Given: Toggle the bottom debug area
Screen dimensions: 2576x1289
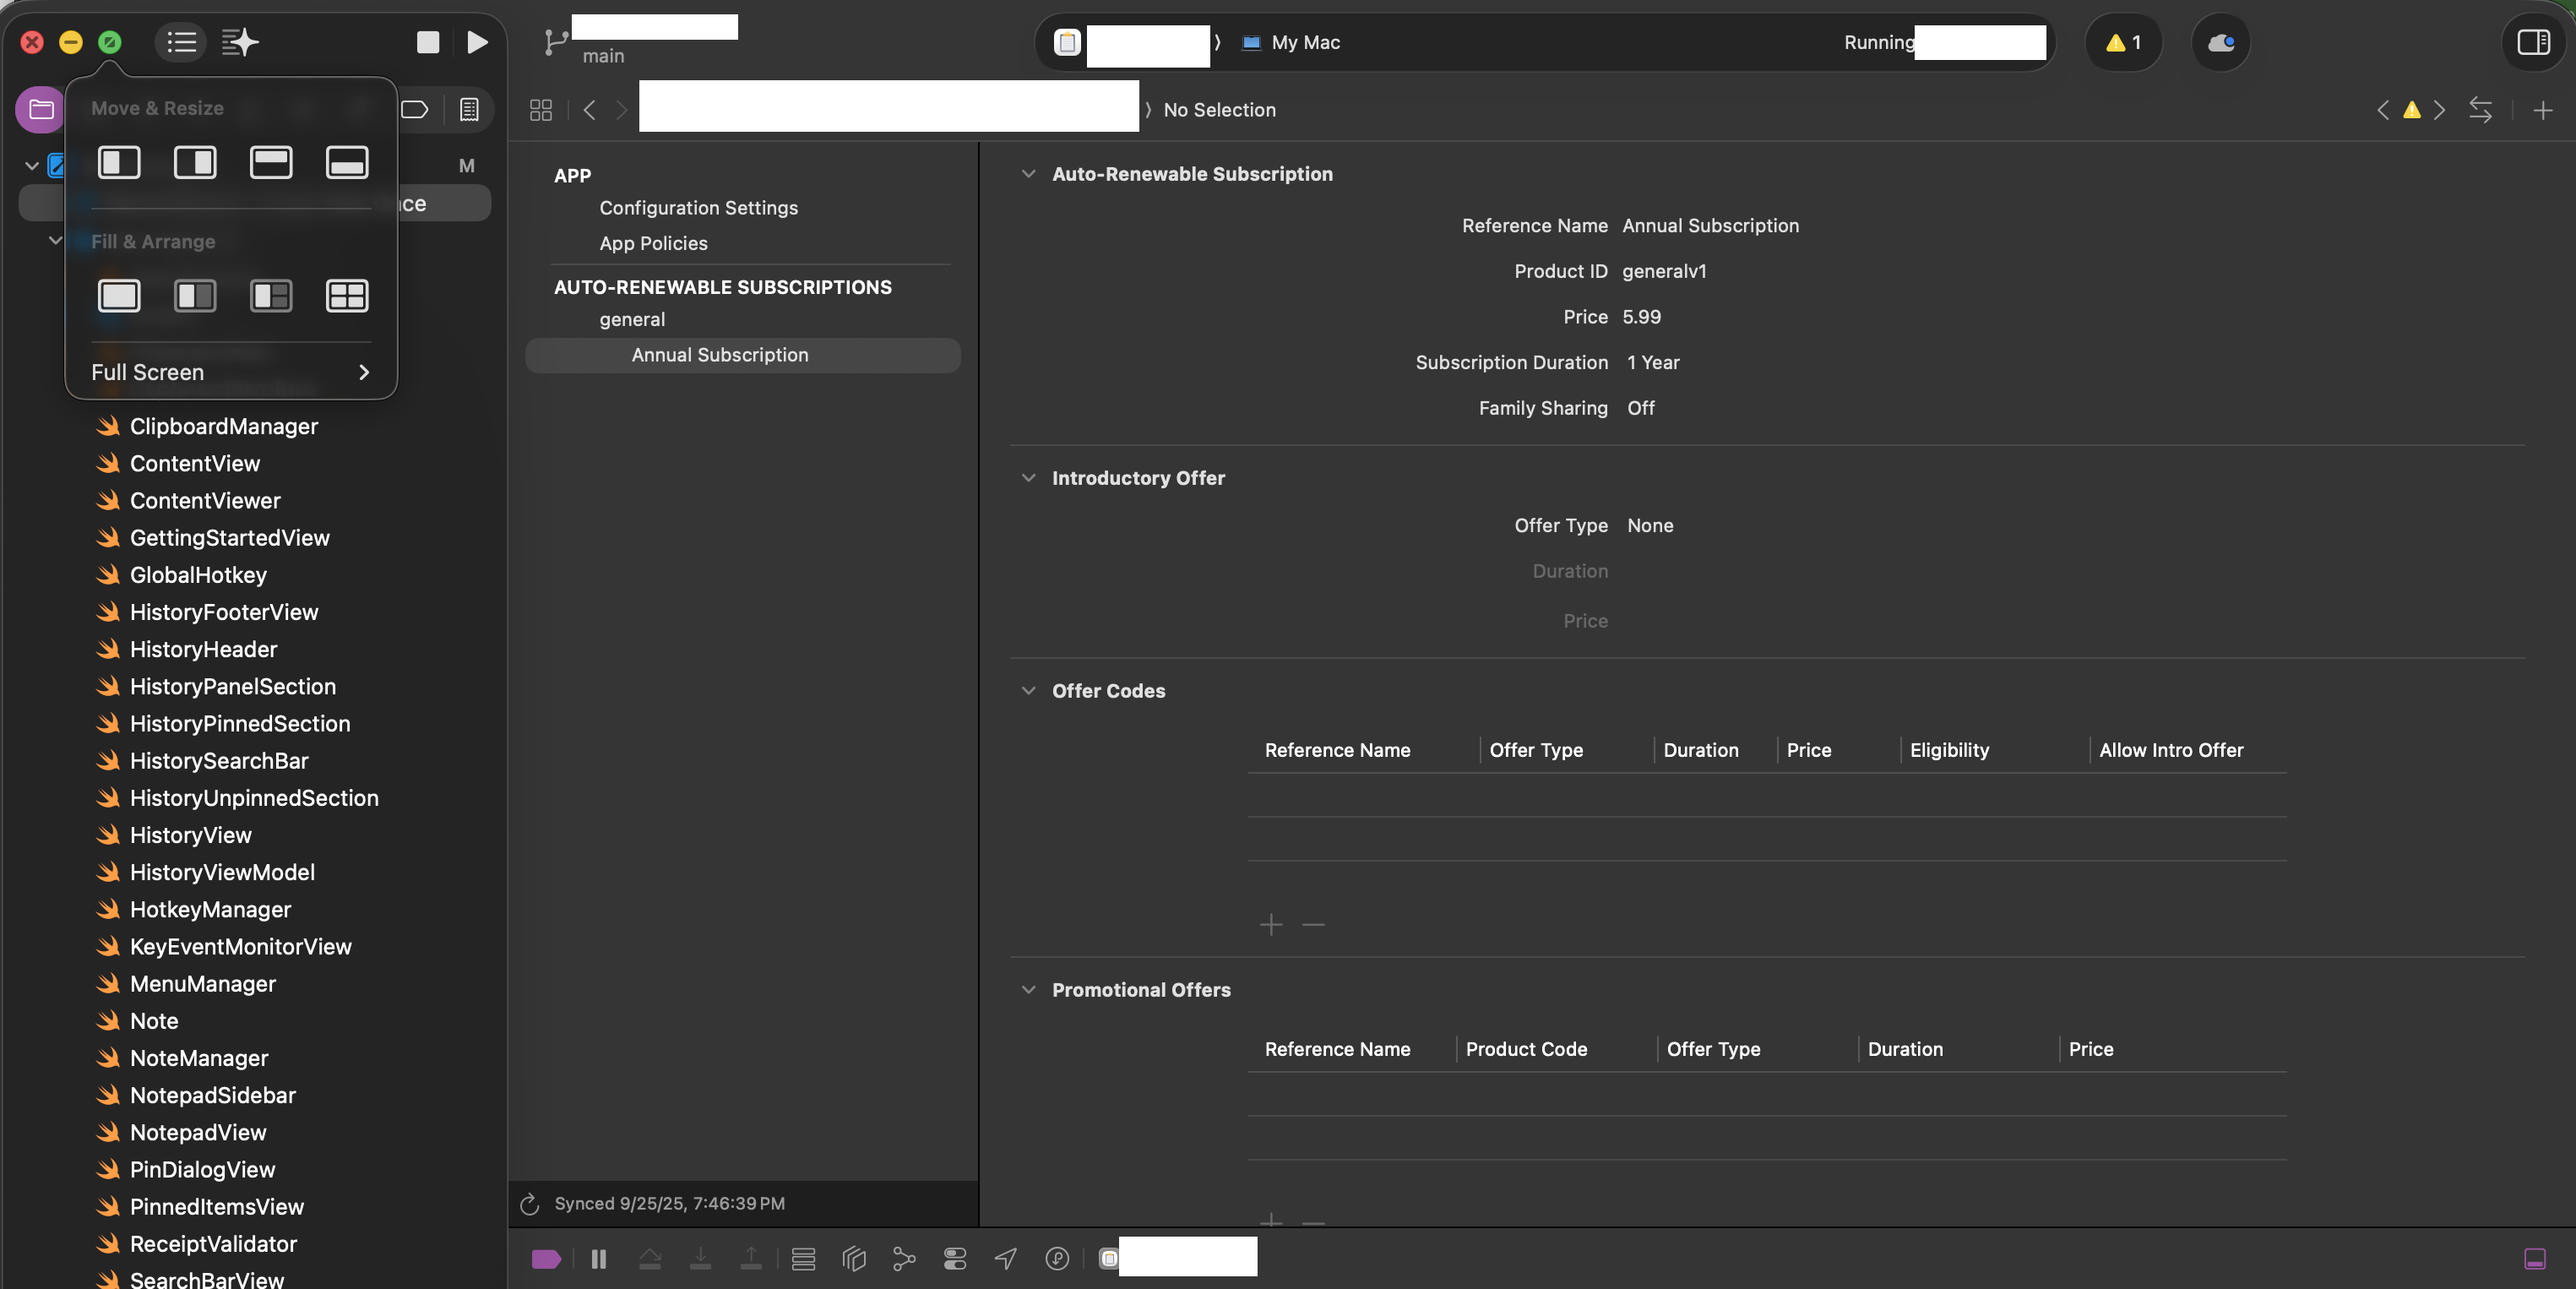Looking at the screenshot, I should coord(2534,1259).
